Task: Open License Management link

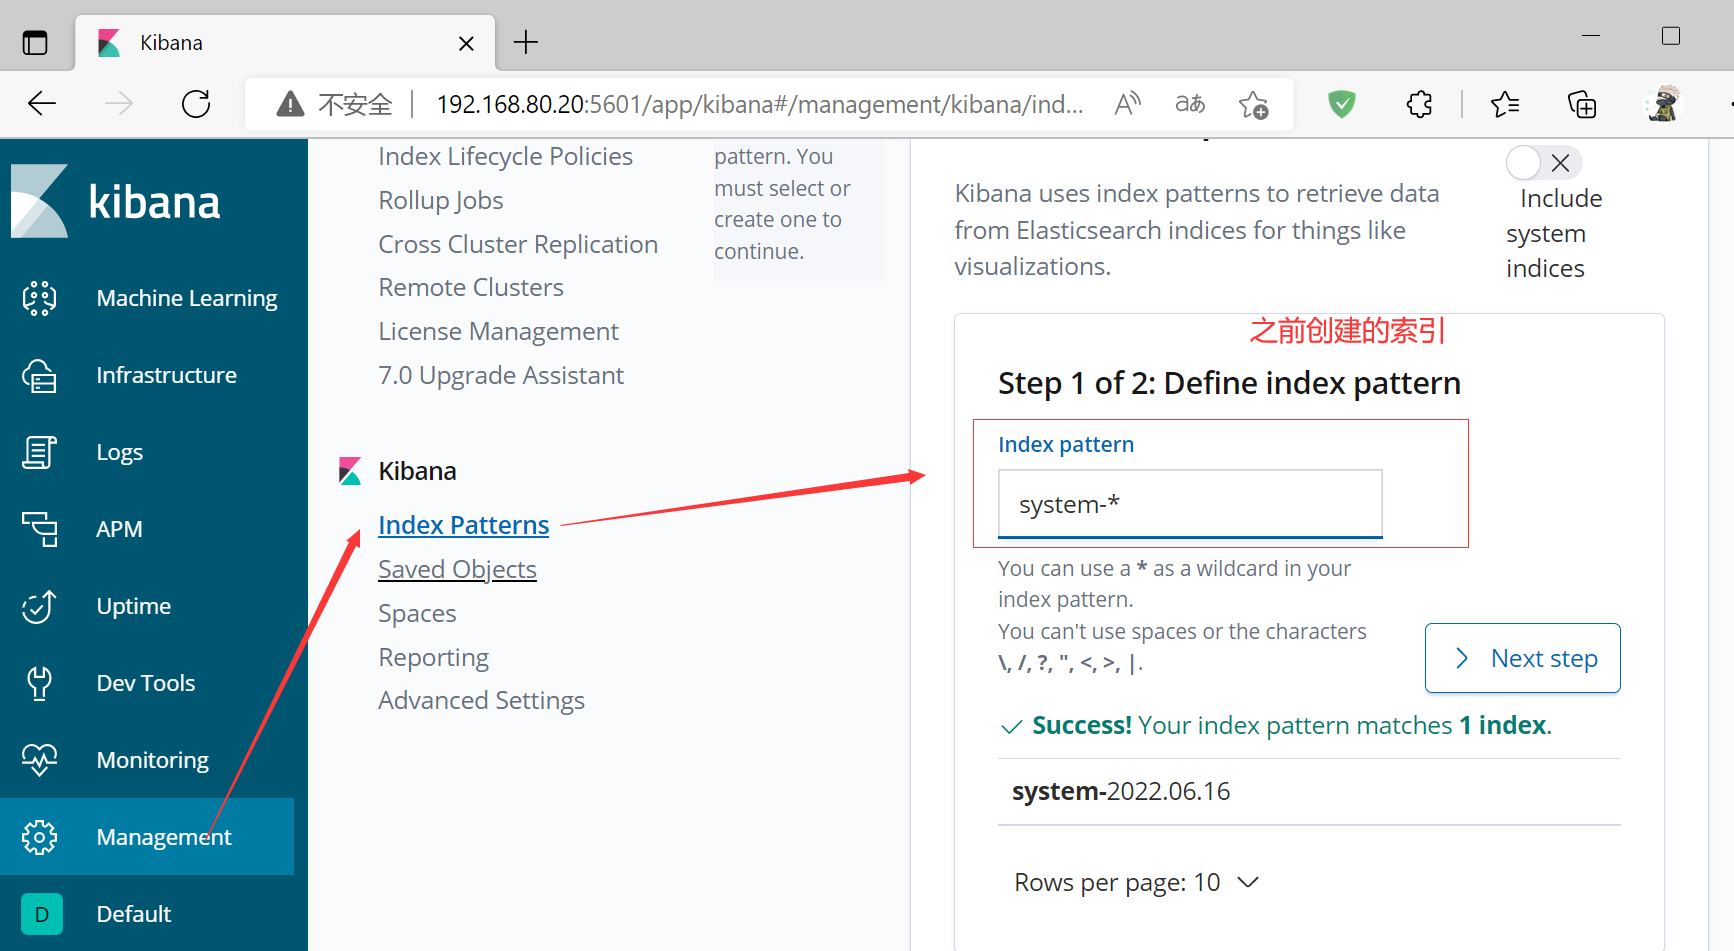Action: pos(498,331)
